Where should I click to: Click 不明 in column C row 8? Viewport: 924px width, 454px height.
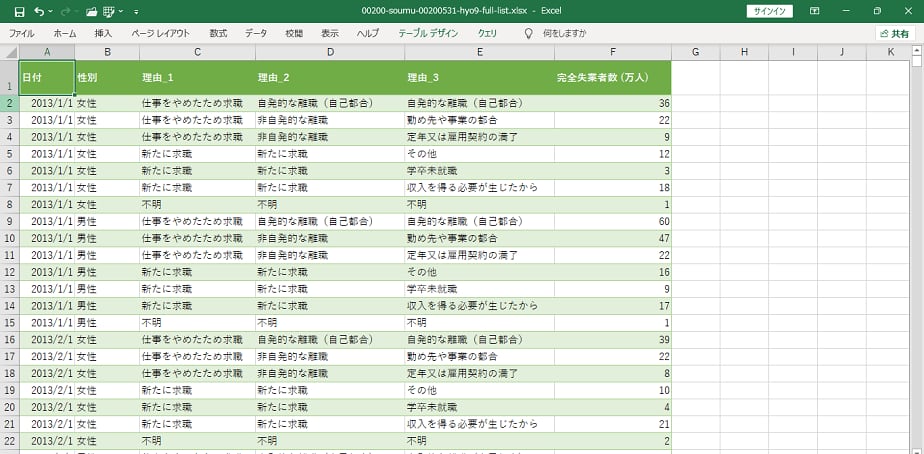click(151, 205)
